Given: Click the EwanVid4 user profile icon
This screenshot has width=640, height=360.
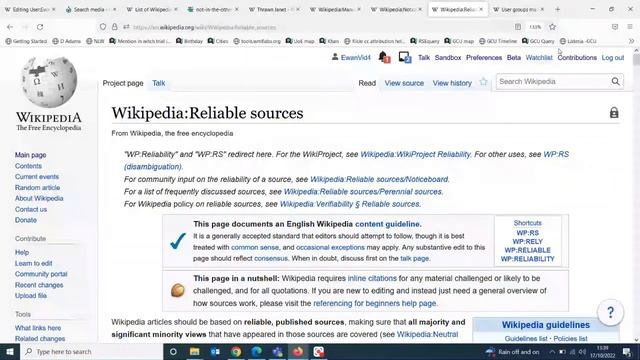Looking at the screenshot, I should point(335,57).
